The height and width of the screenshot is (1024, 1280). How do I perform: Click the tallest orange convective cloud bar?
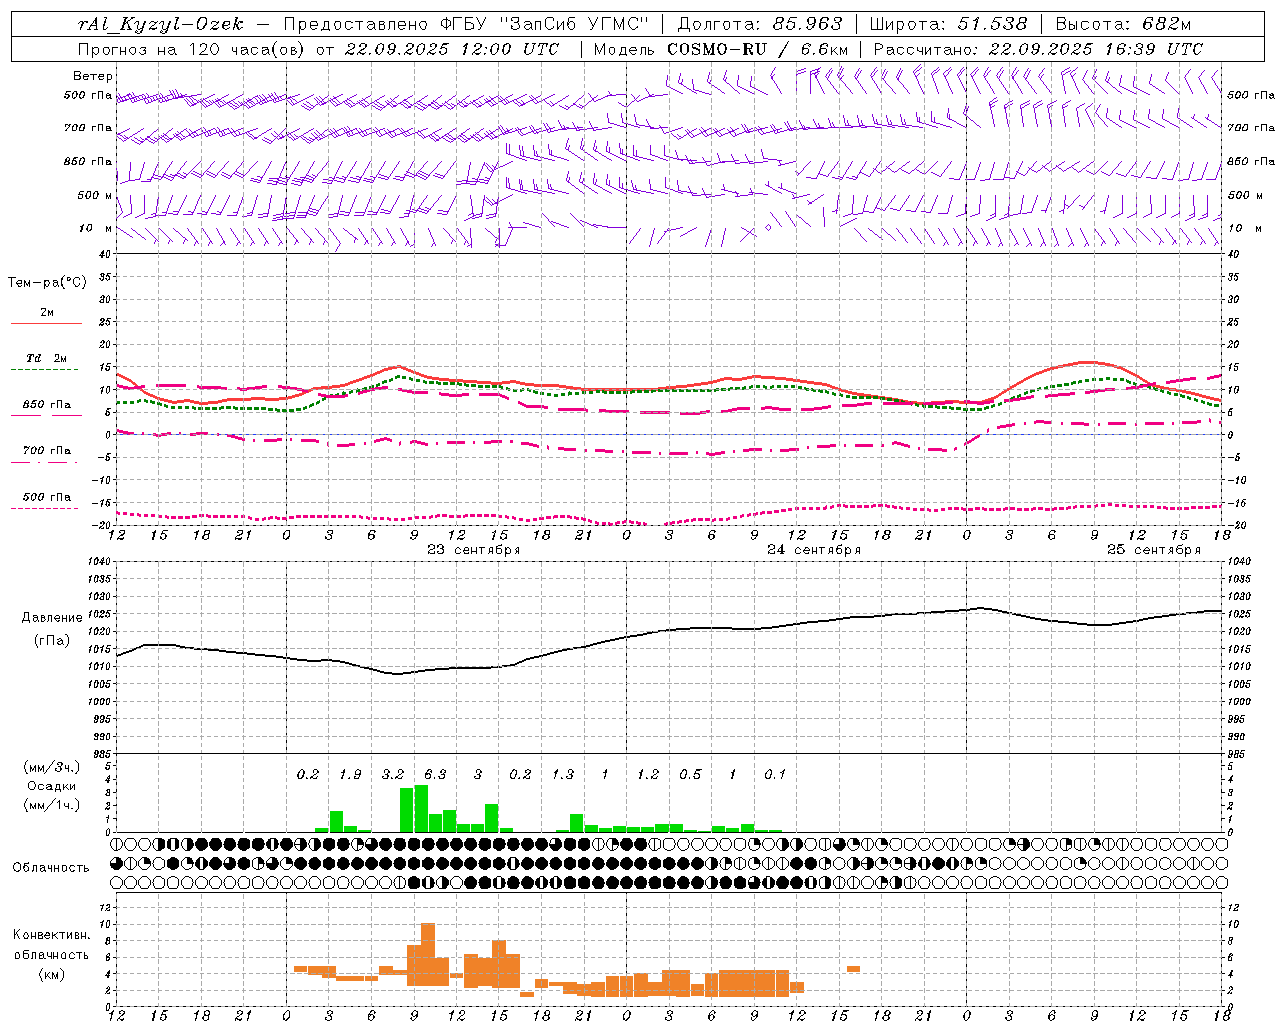pyautogui.click(x=428, y=955)
